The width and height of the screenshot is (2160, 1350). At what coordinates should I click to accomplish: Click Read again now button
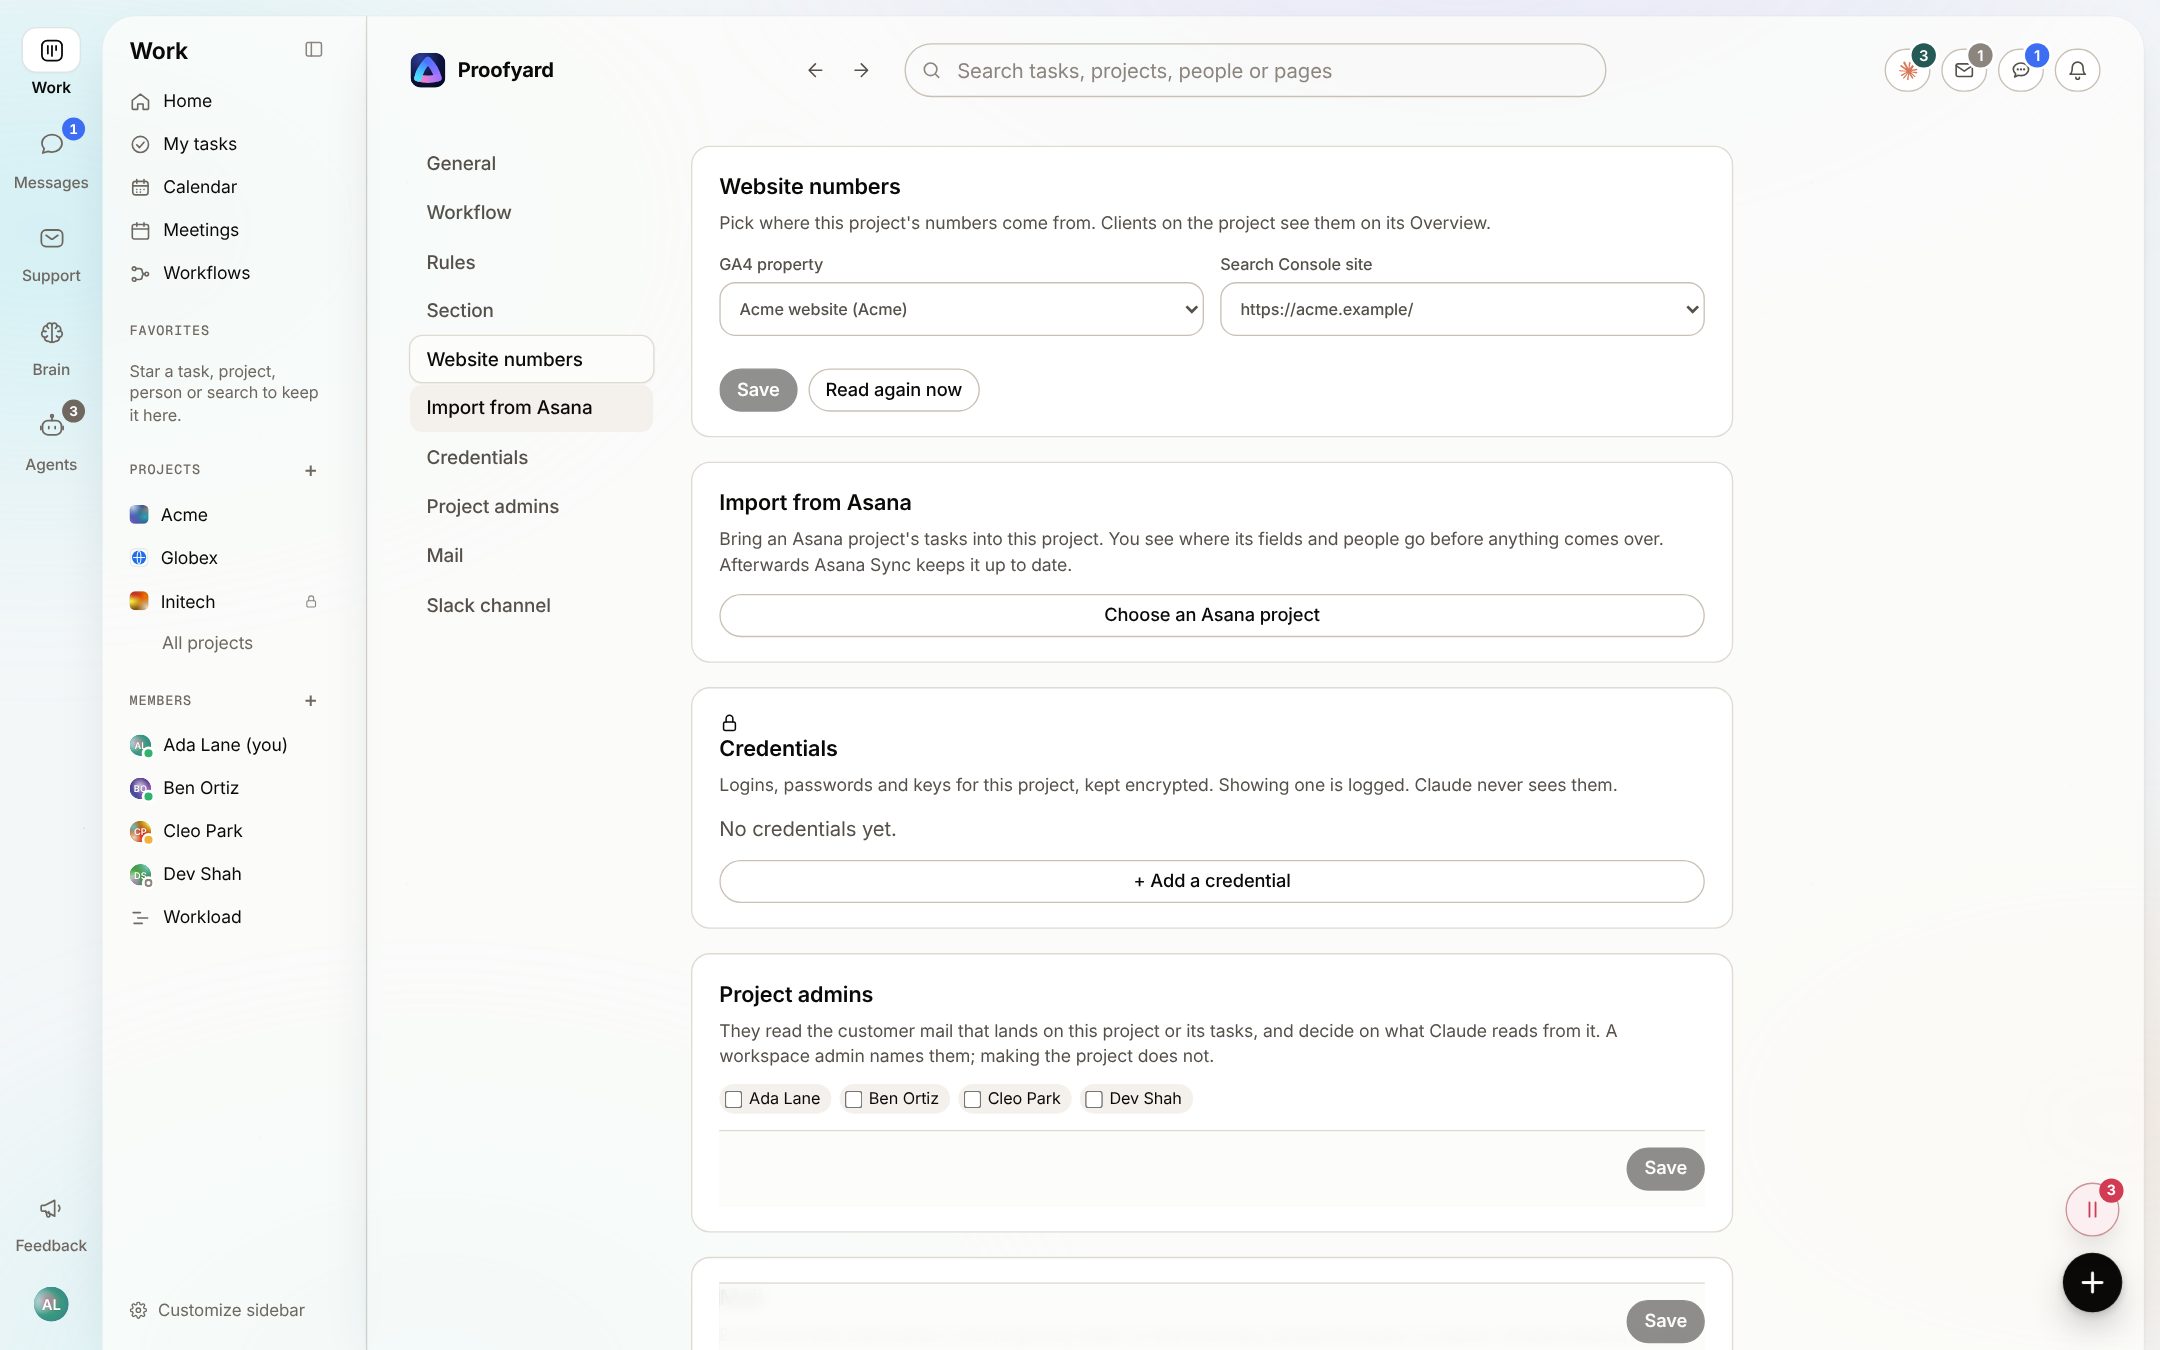coord(893,390)
